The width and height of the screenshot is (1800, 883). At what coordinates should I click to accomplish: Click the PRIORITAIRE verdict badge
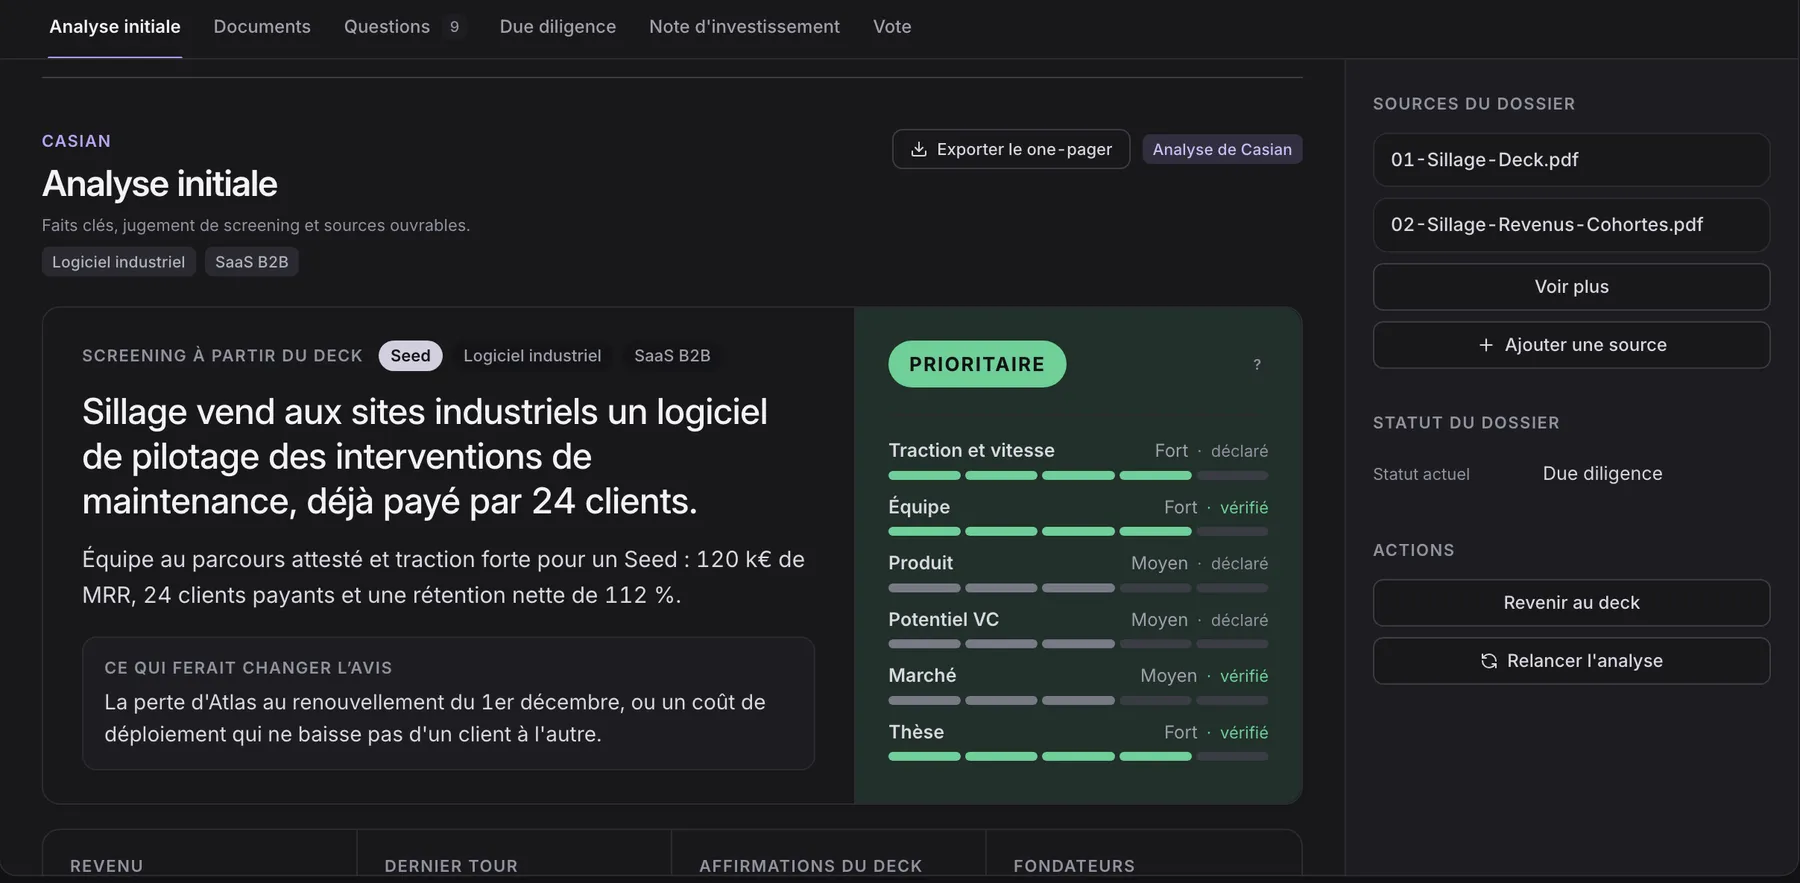977,364
